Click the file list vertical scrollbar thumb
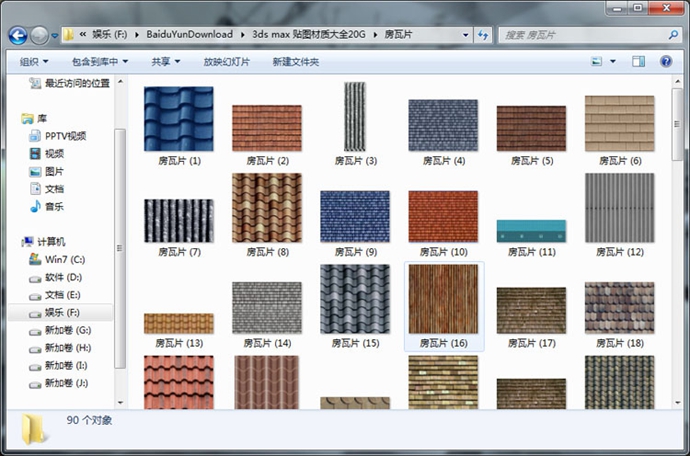This screenshot has height=456, width=690. point(677,124)
